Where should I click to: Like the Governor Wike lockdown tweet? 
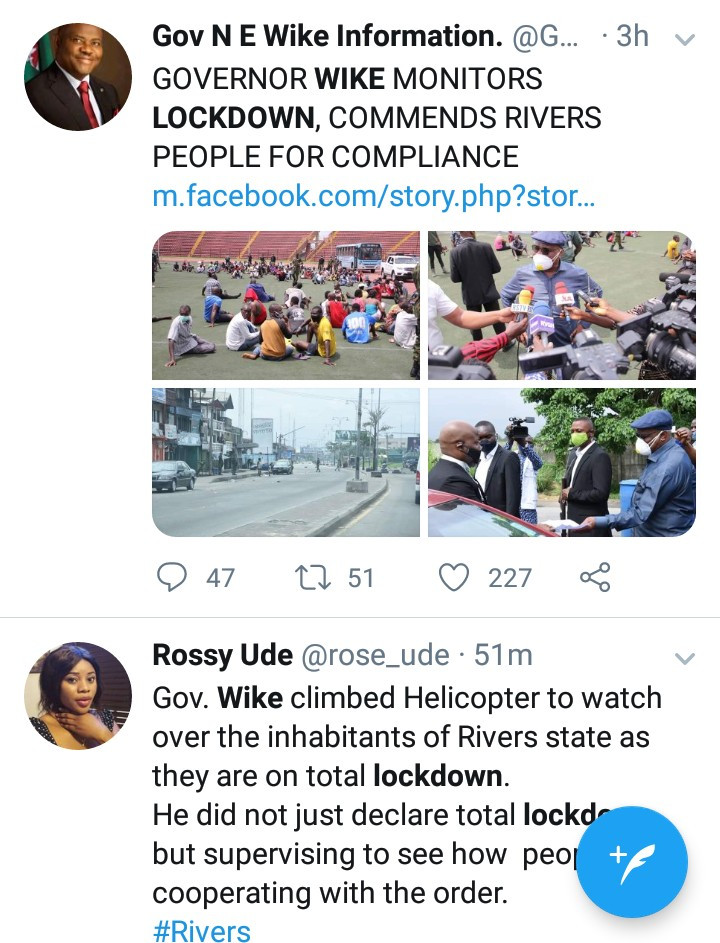tap(455, 577)
